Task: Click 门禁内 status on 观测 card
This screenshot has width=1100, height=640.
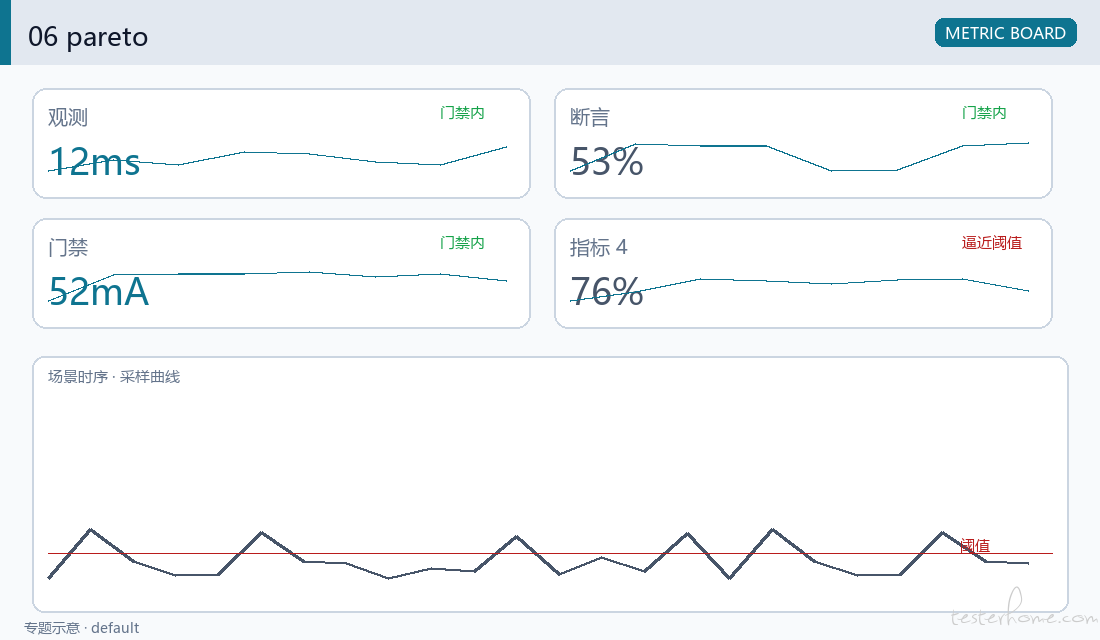Action: (x=462, y=113)
